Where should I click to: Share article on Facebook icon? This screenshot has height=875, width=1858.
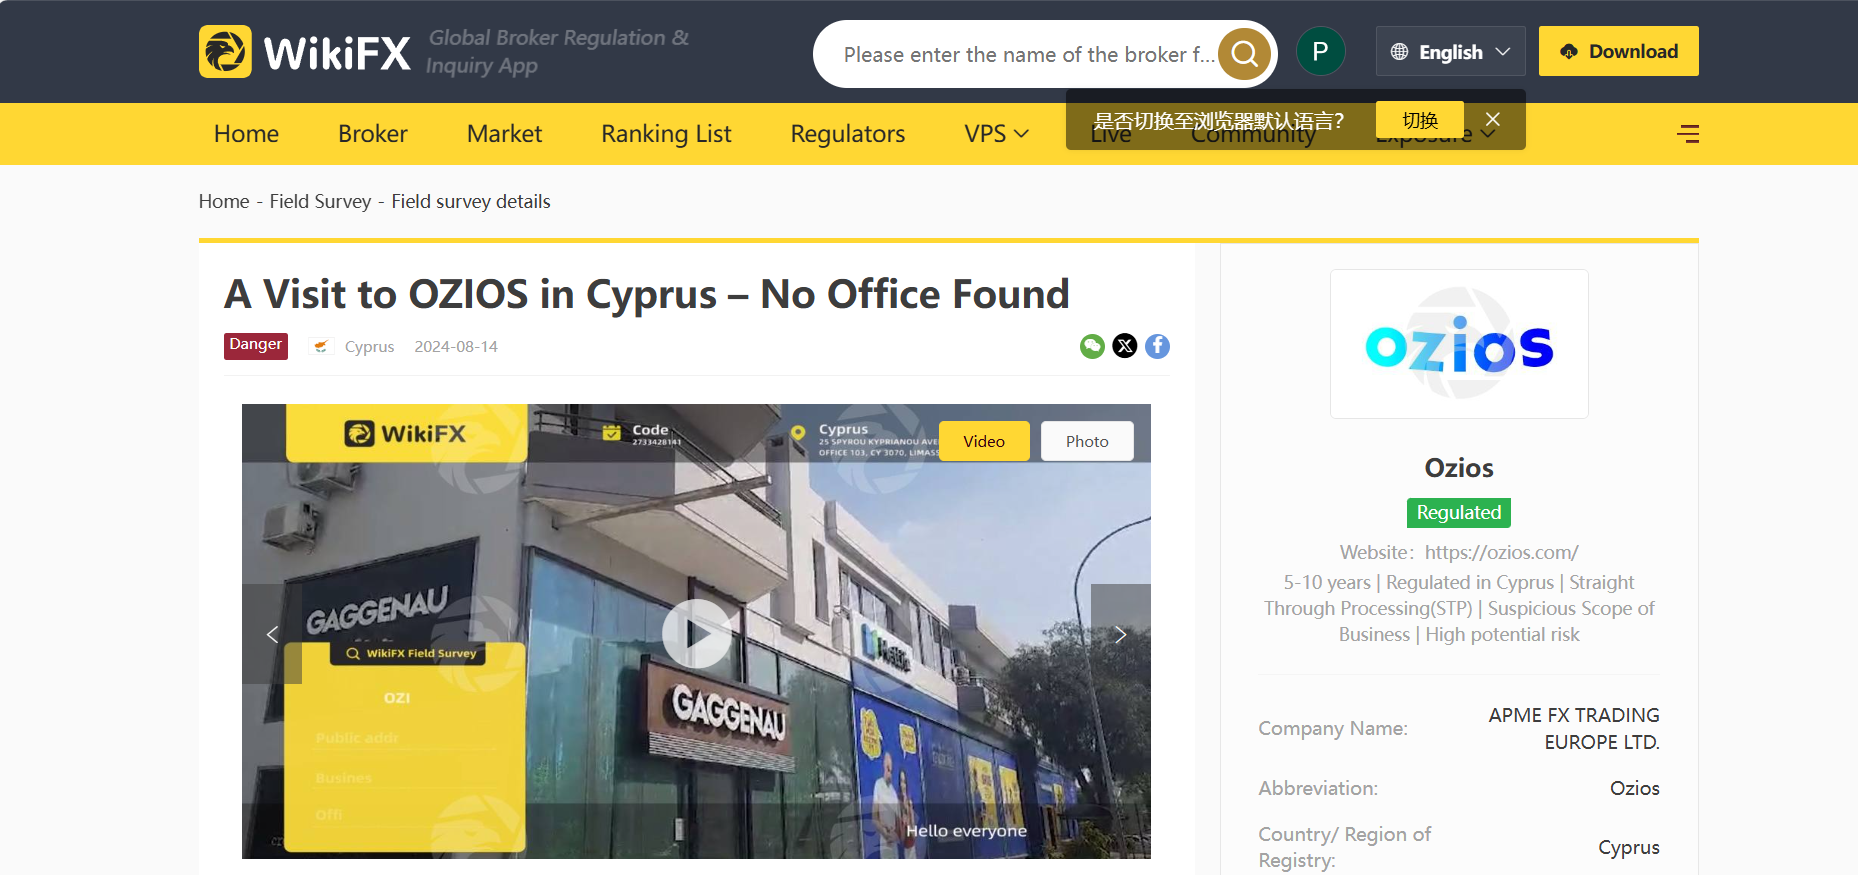pyautogui.click(x=1157, y=346)
